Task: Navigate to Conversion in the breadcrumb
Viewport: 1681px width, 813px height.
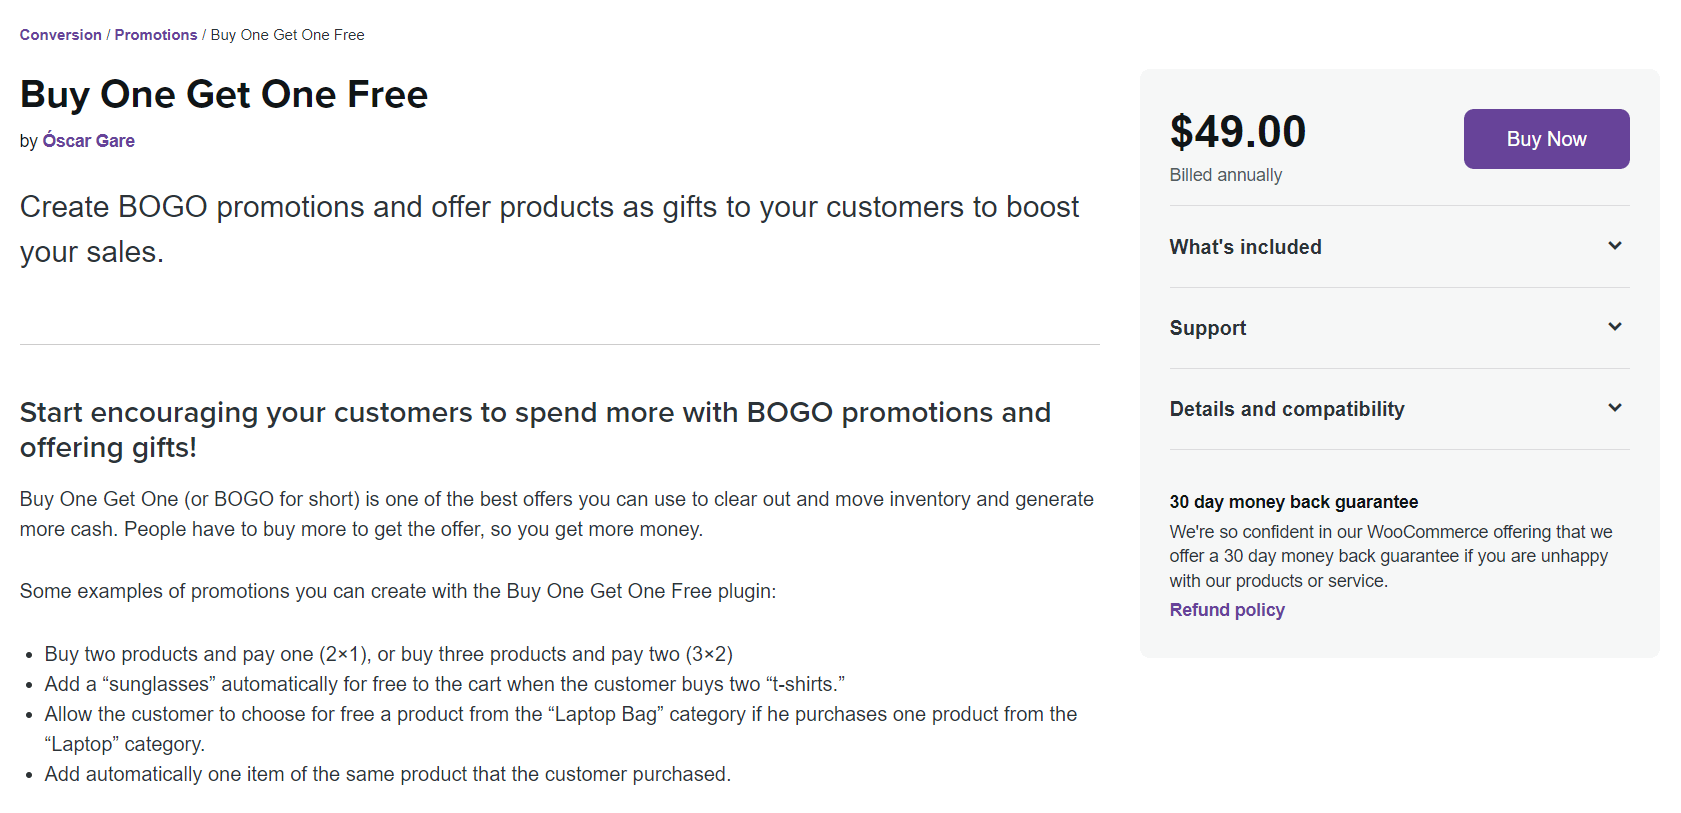Action: (x=60, y=34)
